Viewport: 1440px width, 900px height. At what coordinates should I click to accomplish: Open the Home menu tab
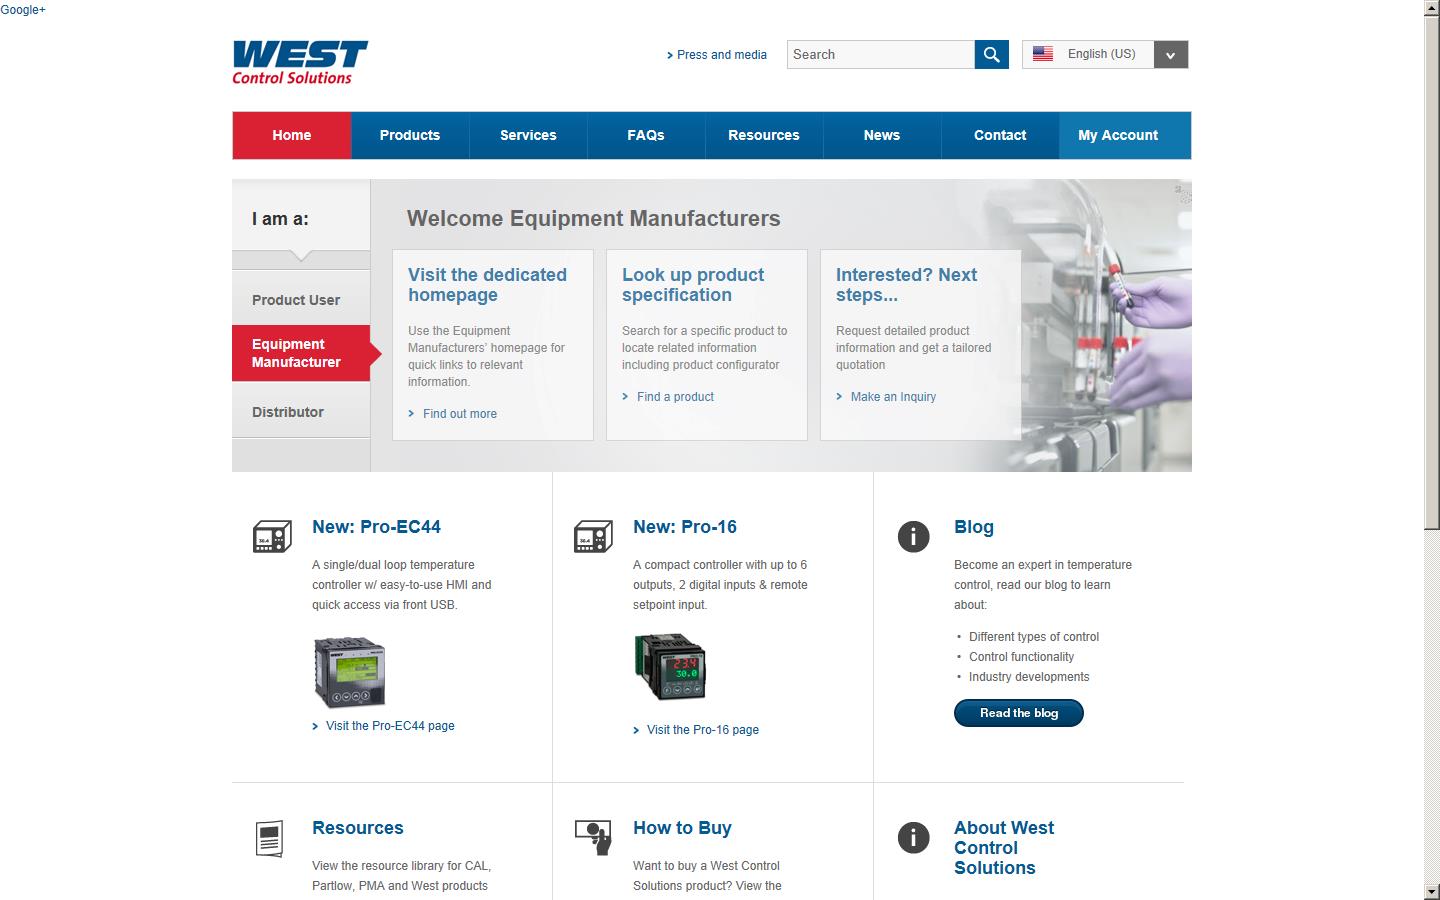(292, 135)
